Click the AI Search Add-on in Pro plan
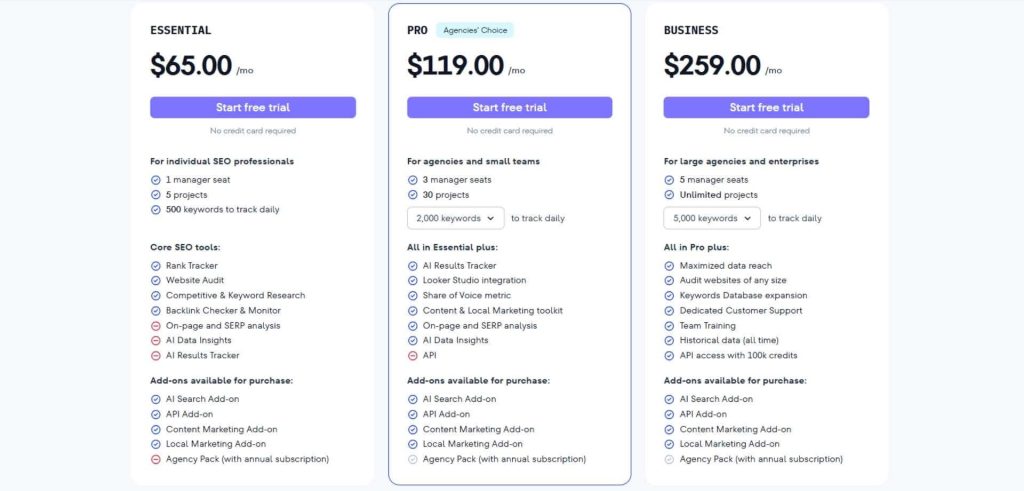 coord(458,399)
